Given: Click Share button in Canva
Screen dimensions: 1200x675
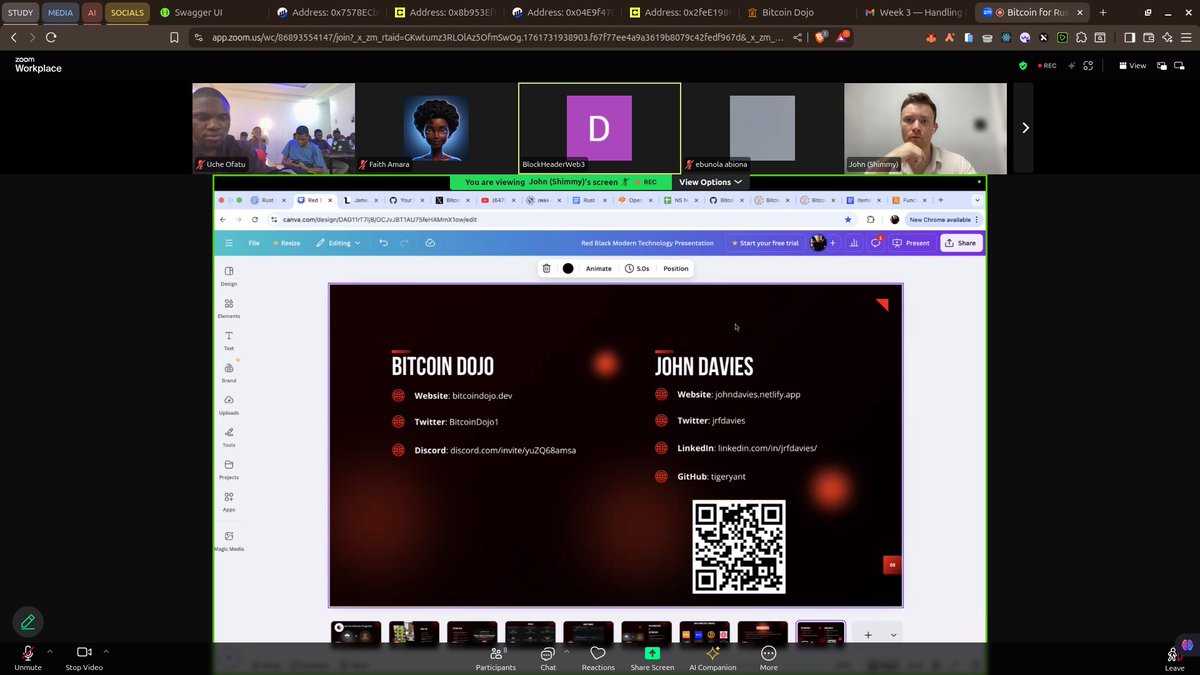Looking at the screenshot, I should coord(961,243).
